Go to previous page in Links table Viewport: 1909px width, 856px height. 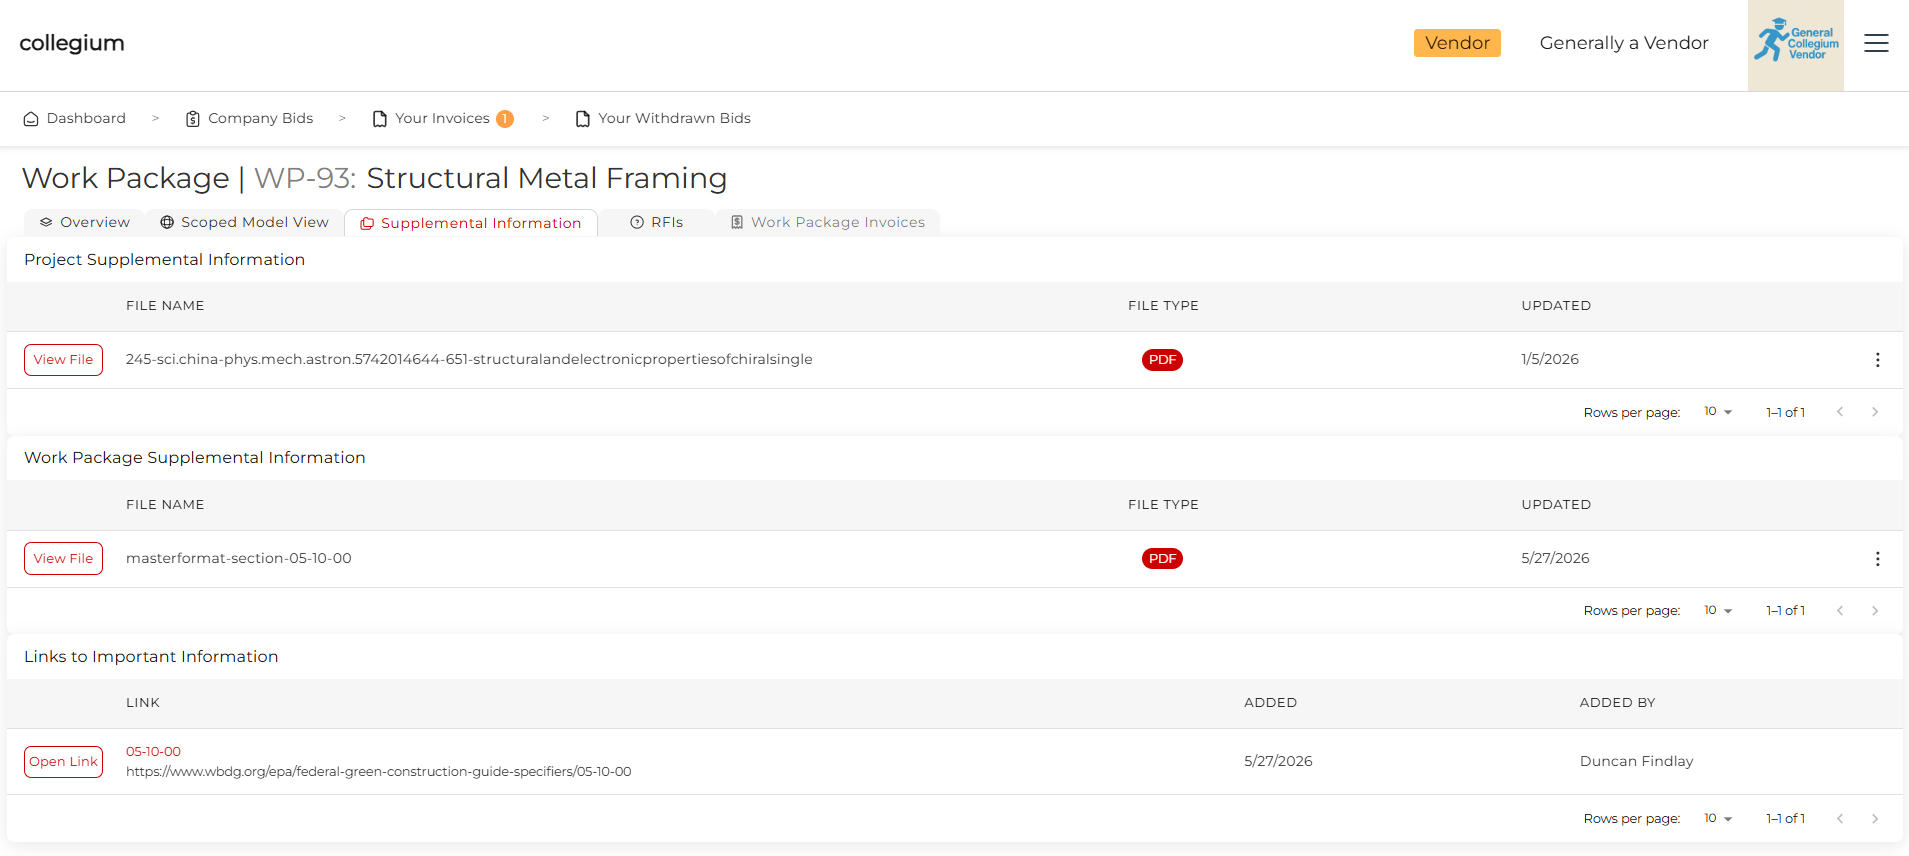pos(1840,819)
